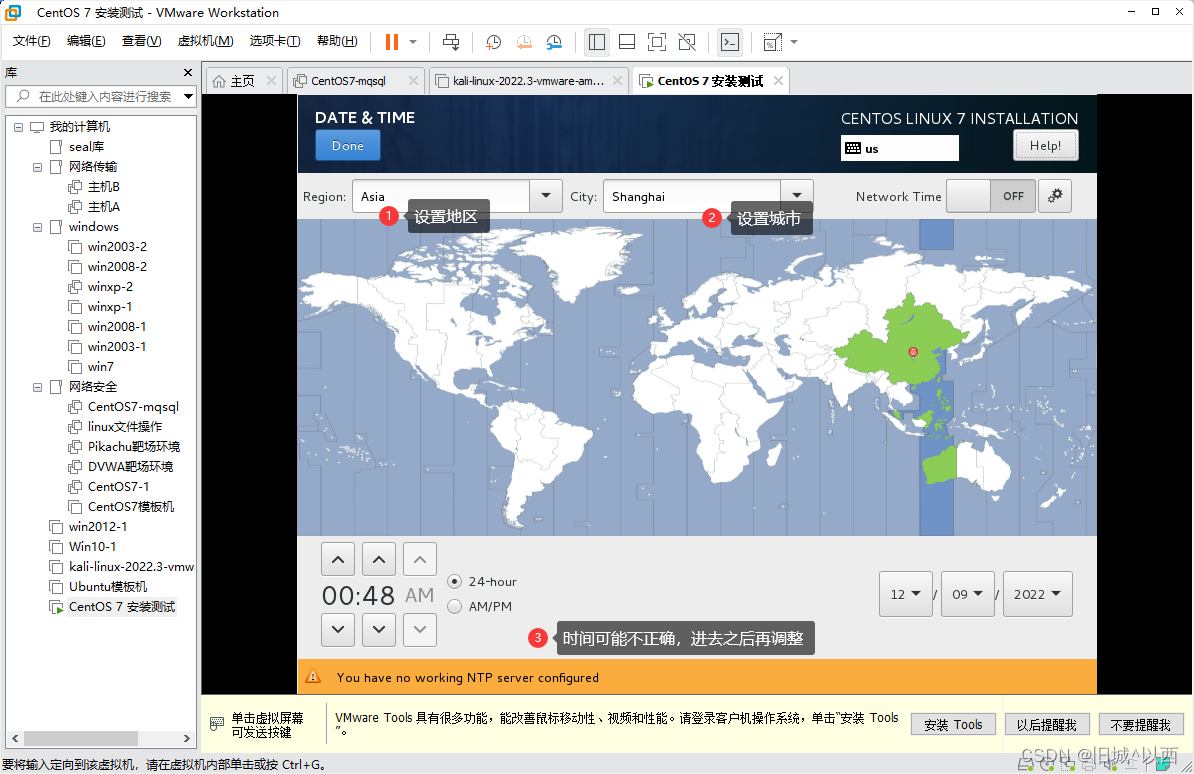This screenshot has width=1194, height=774.
Task: Open the 查看(V) menu
Action: (142, 41)
